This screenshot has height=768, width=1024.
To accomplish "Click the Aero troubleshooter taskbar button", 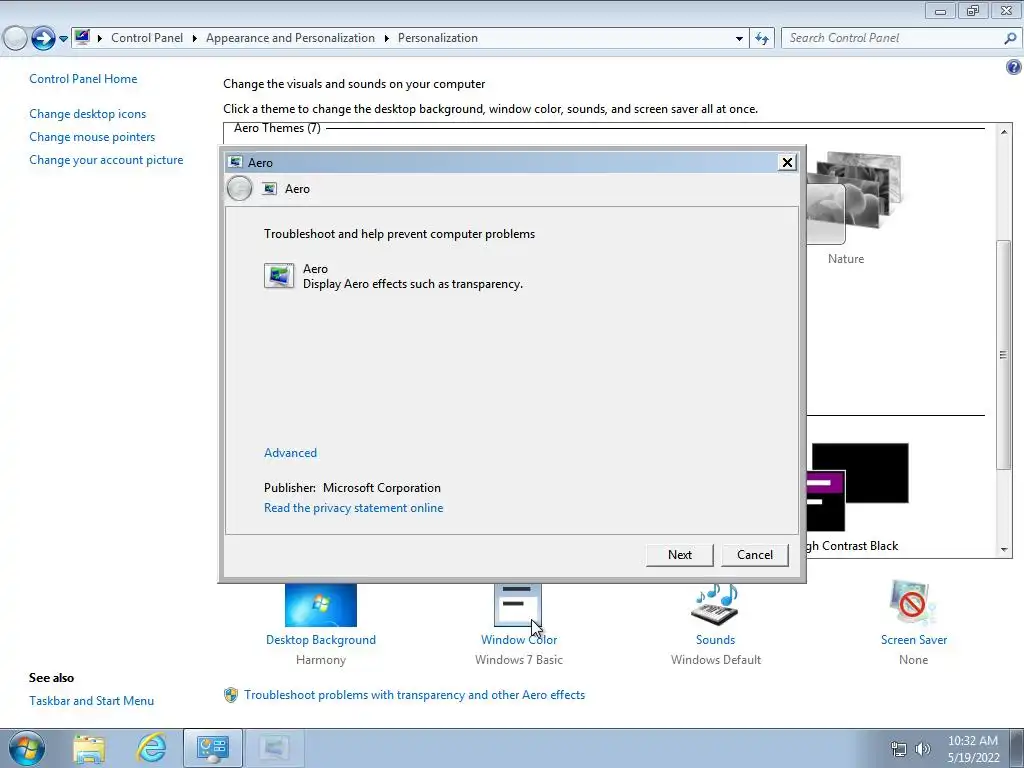I will (x=275, y=748).
